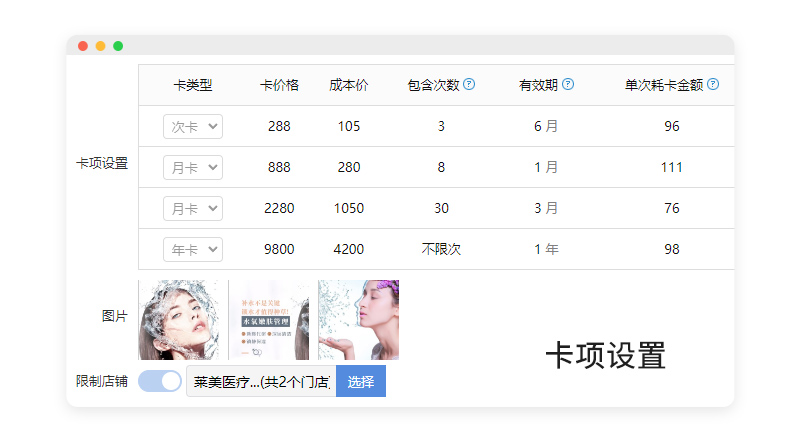800x447 pixels.
Task: Open the 月卡 dropdown in the 888 row
Action: [x=193, y=167]
